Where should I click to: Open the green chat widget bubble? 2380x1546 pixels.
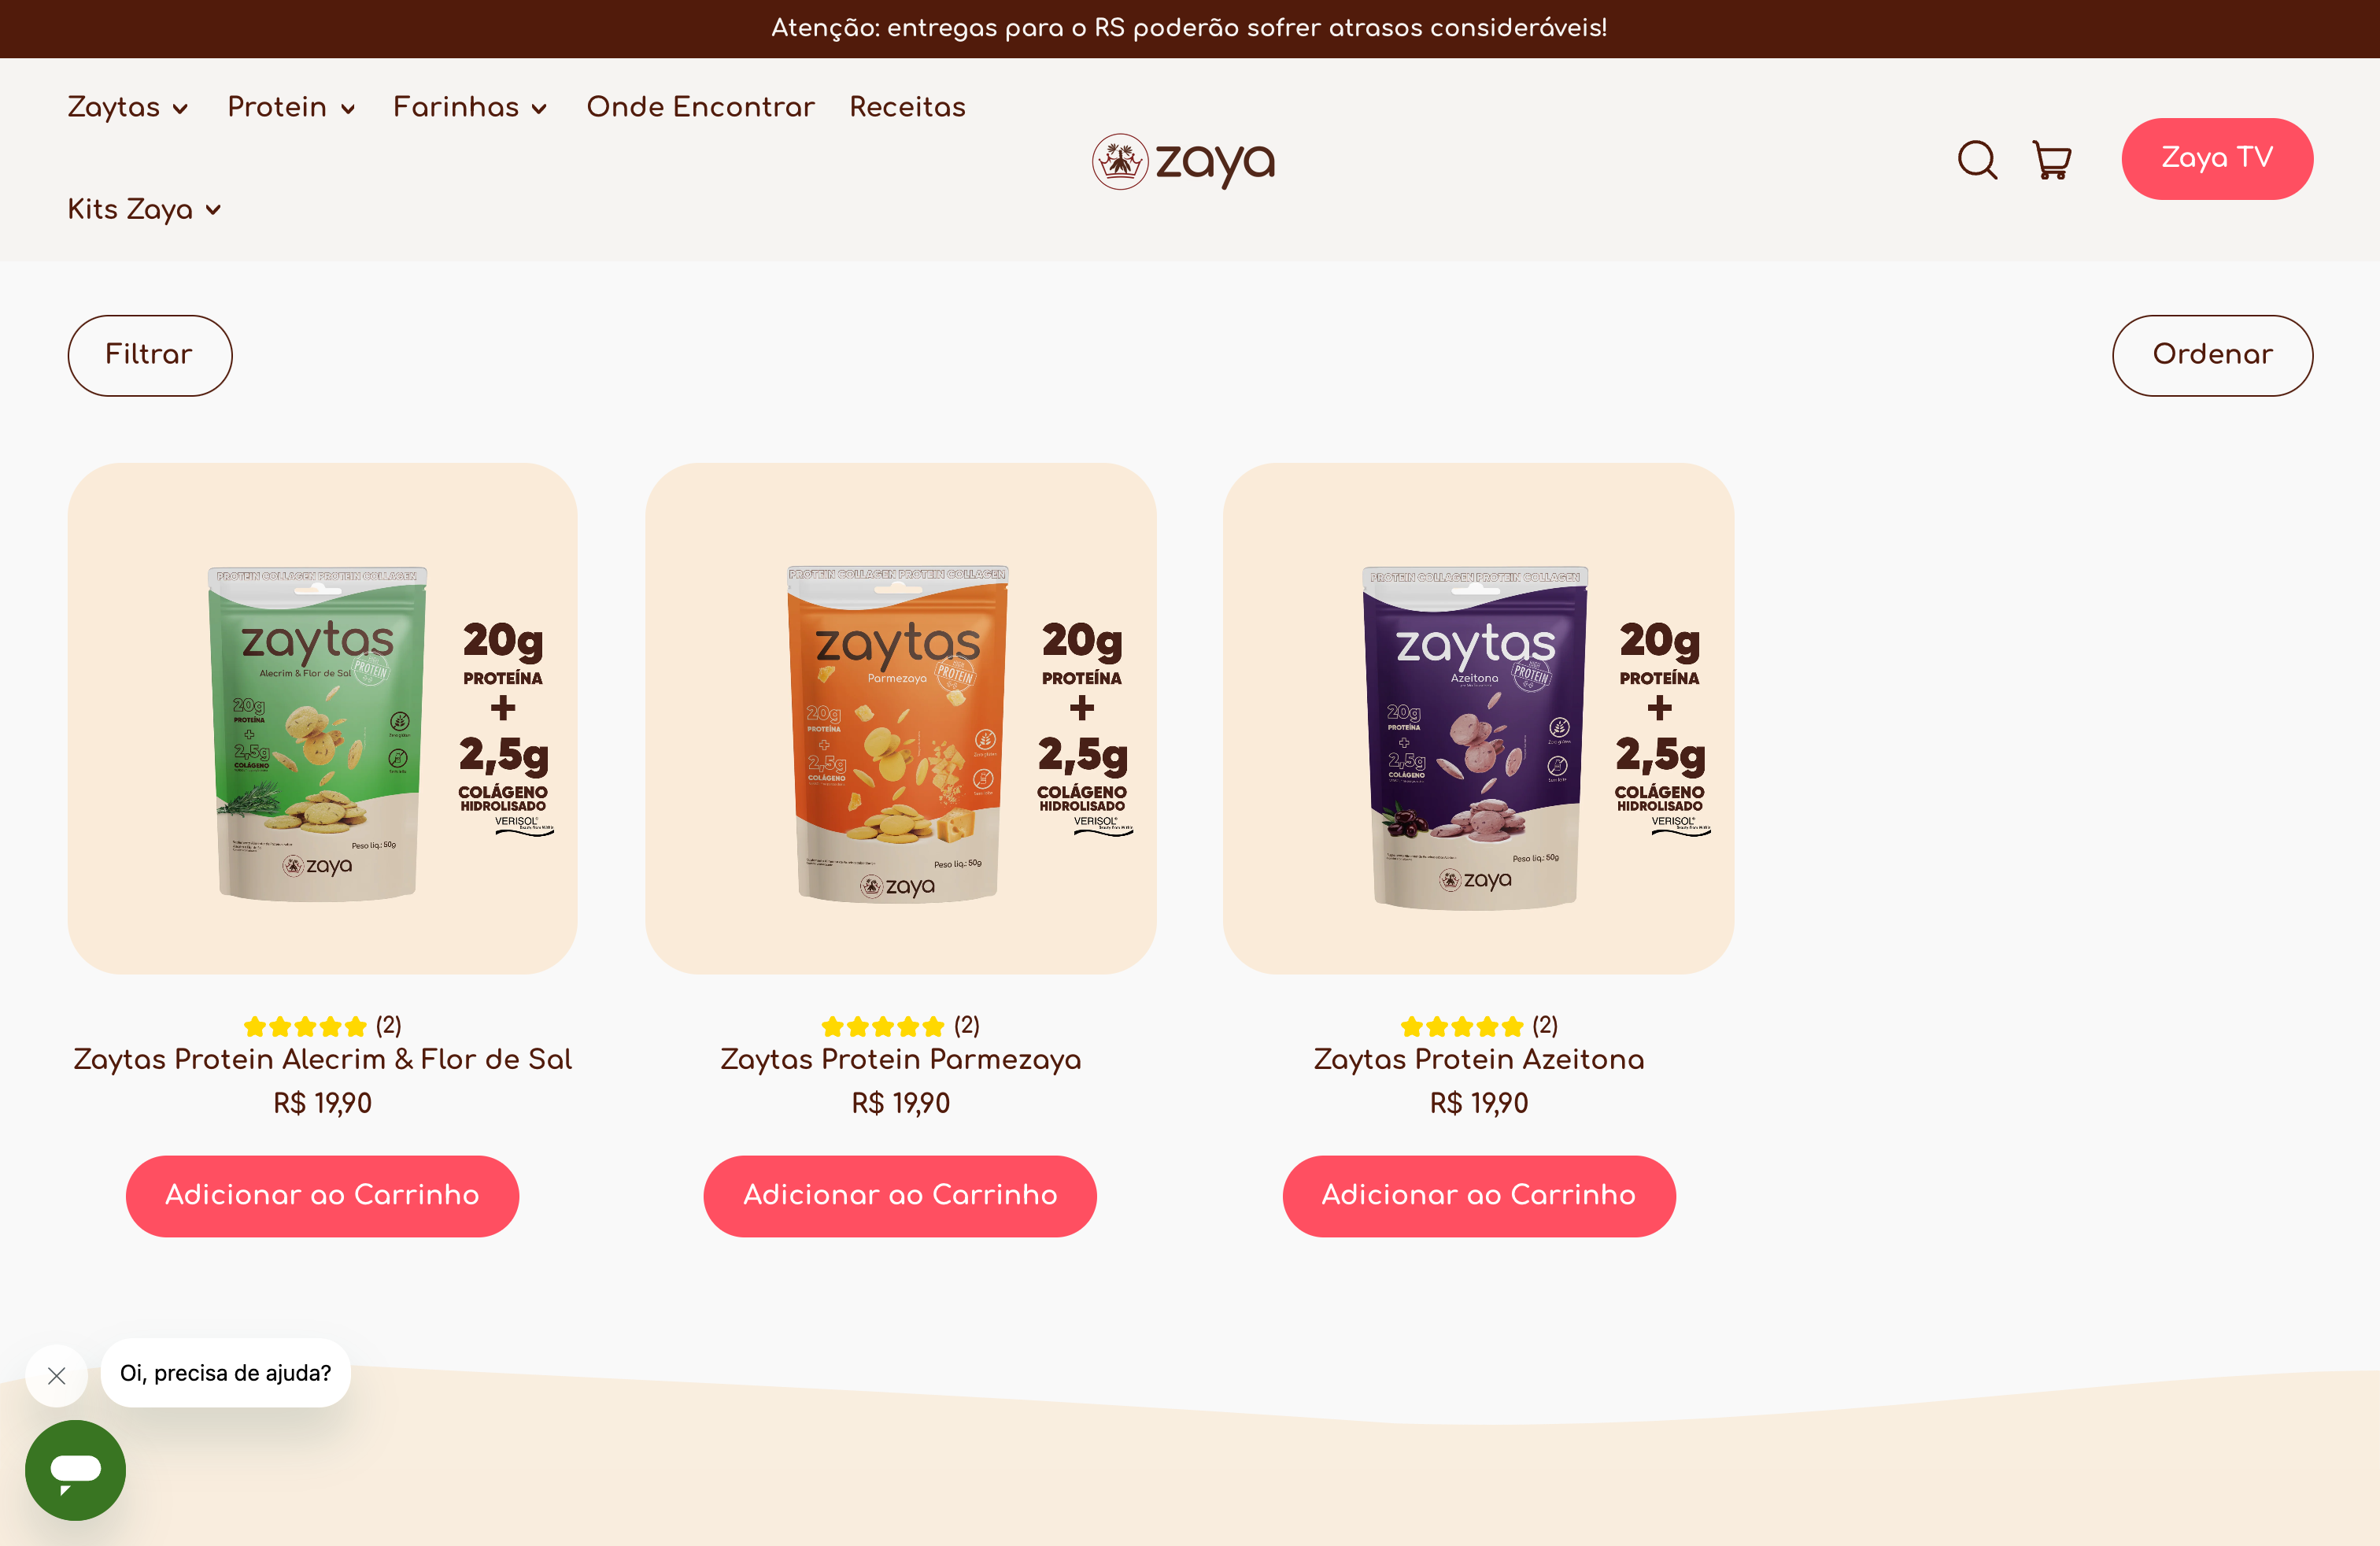pos(75,1469)
